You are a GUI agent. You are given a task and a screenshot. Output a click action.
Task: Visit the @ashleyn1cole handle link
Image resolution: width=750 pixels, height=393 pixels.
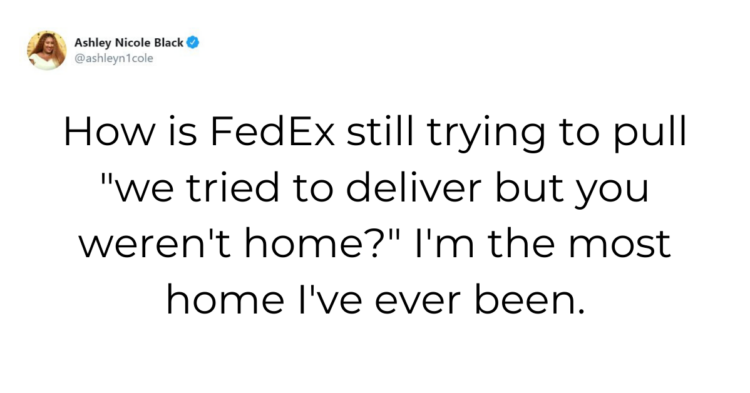(x=114, y=58)
